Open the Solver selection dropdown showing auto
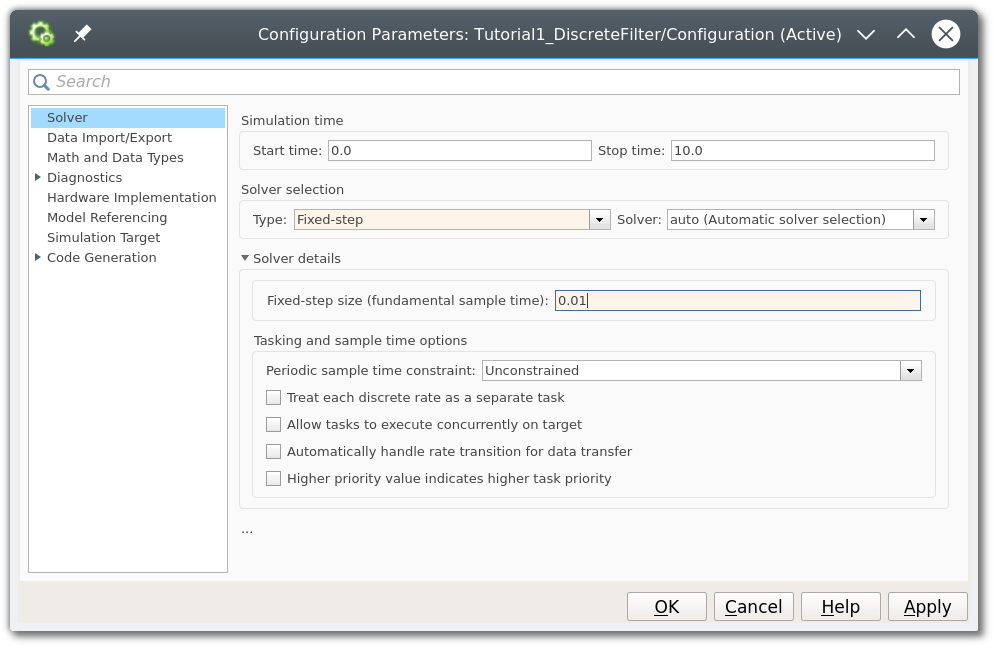The height and width of the screenshot is (647, 994). [923, 219]
